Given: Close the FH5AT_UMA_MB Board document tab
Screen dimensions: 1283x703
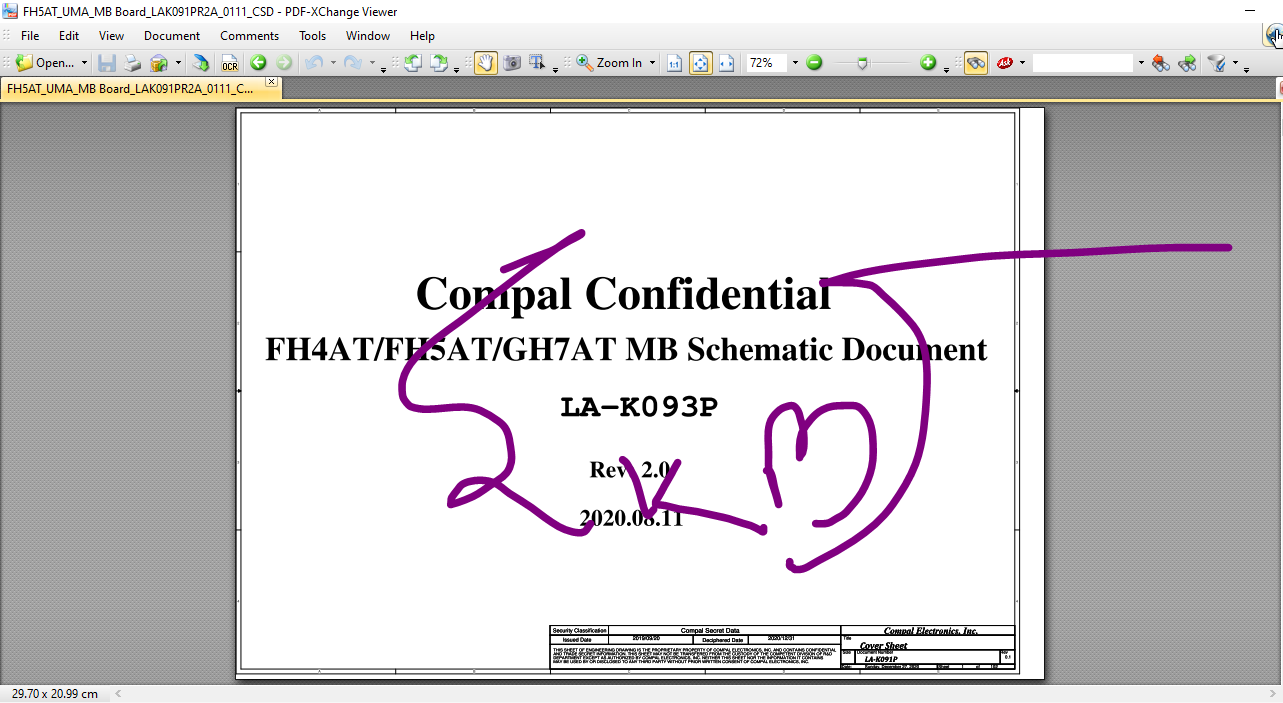Looking at the screenshot, I should pos(271,82).
